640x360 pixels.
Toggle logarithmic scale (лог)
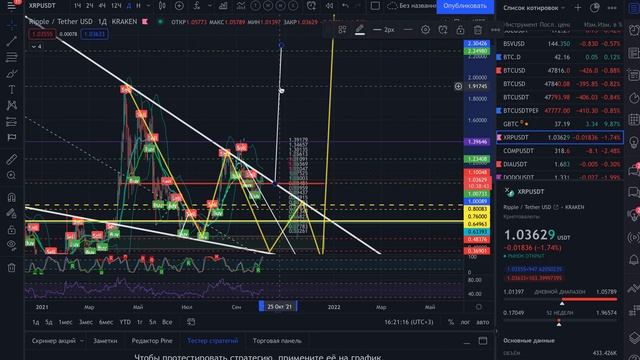click(465, 322)
